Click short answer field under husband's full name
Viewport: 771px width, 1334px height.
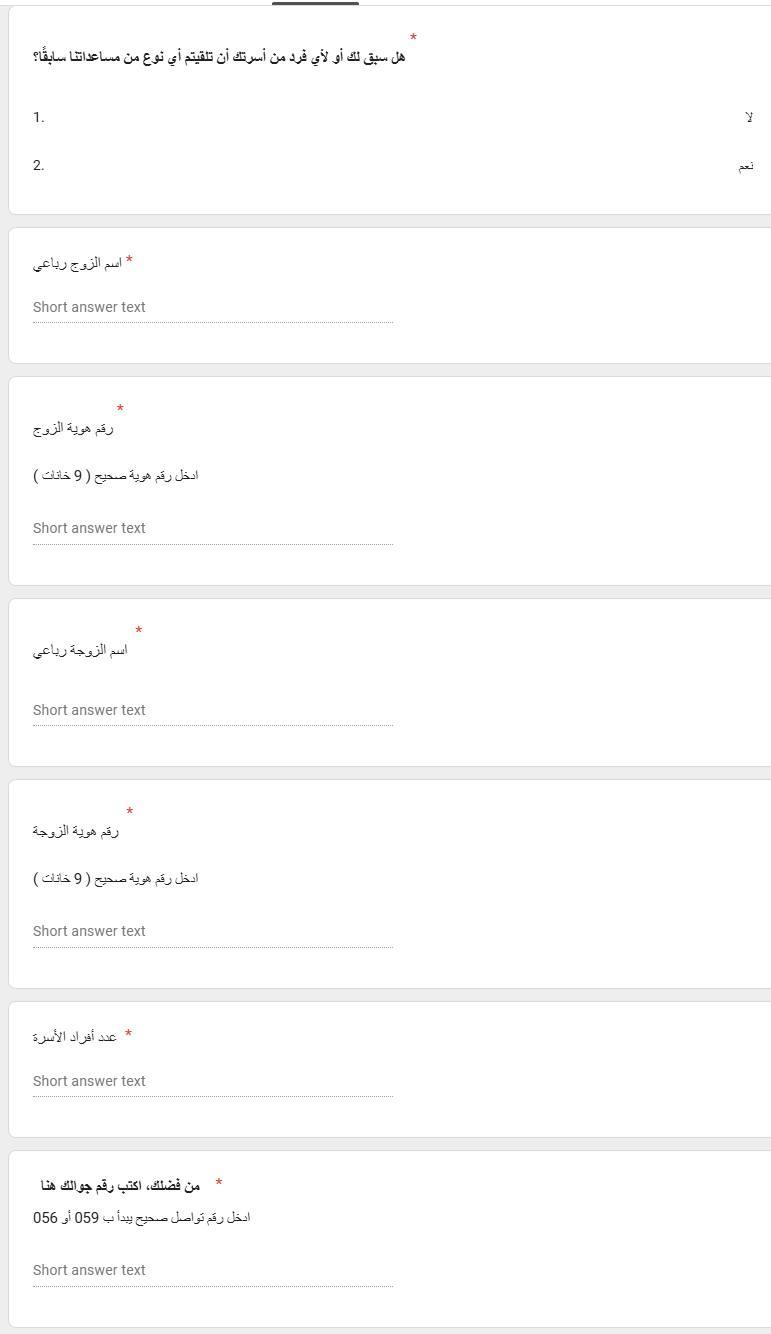tap(212, 308)
